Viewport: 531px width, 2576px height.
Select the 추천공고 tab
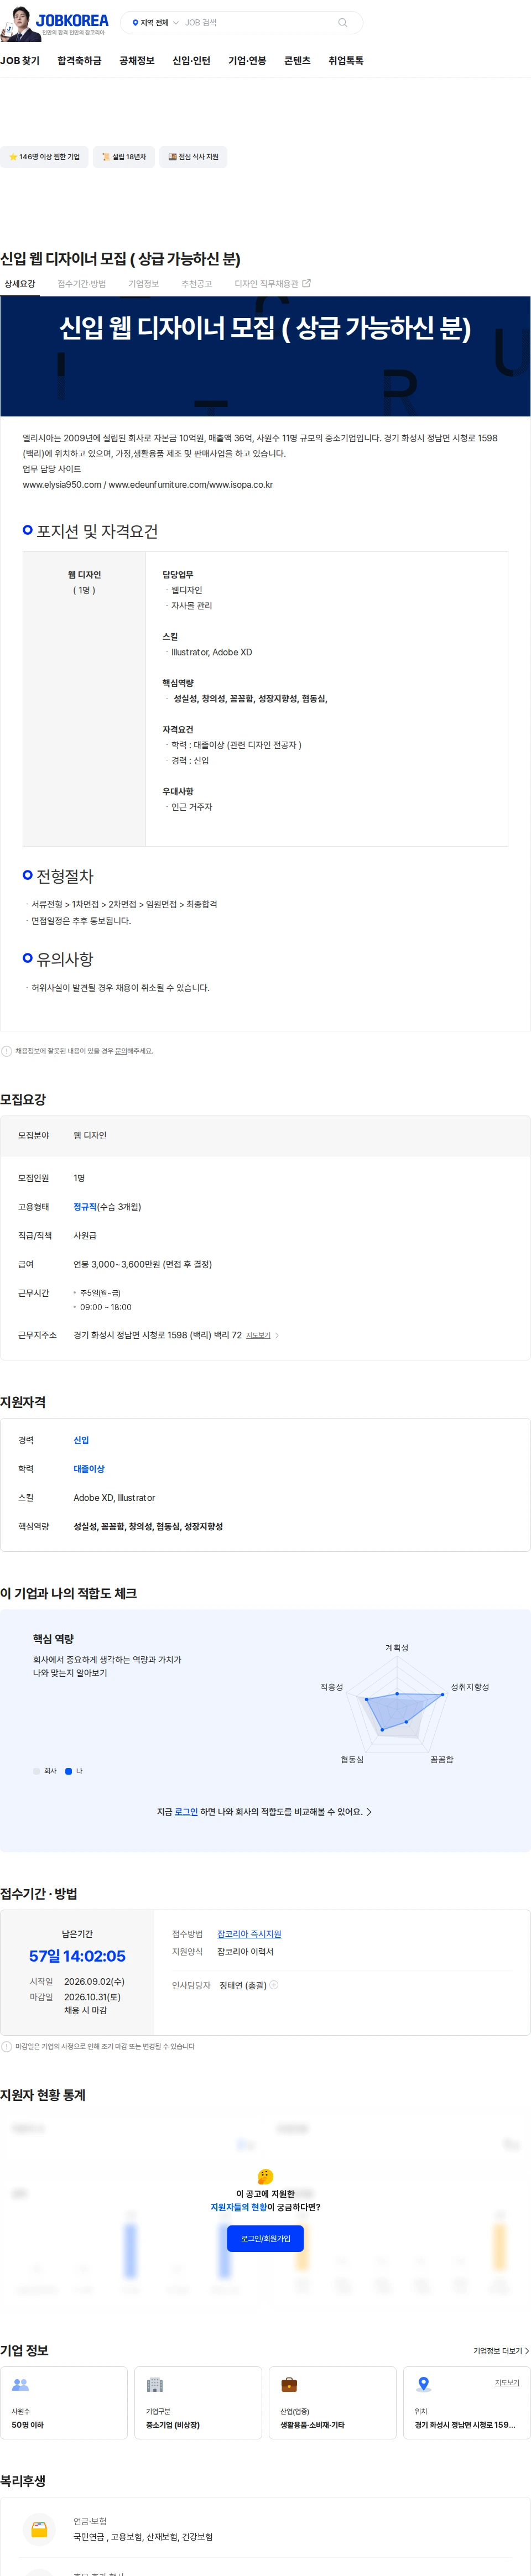pos(196,284)
